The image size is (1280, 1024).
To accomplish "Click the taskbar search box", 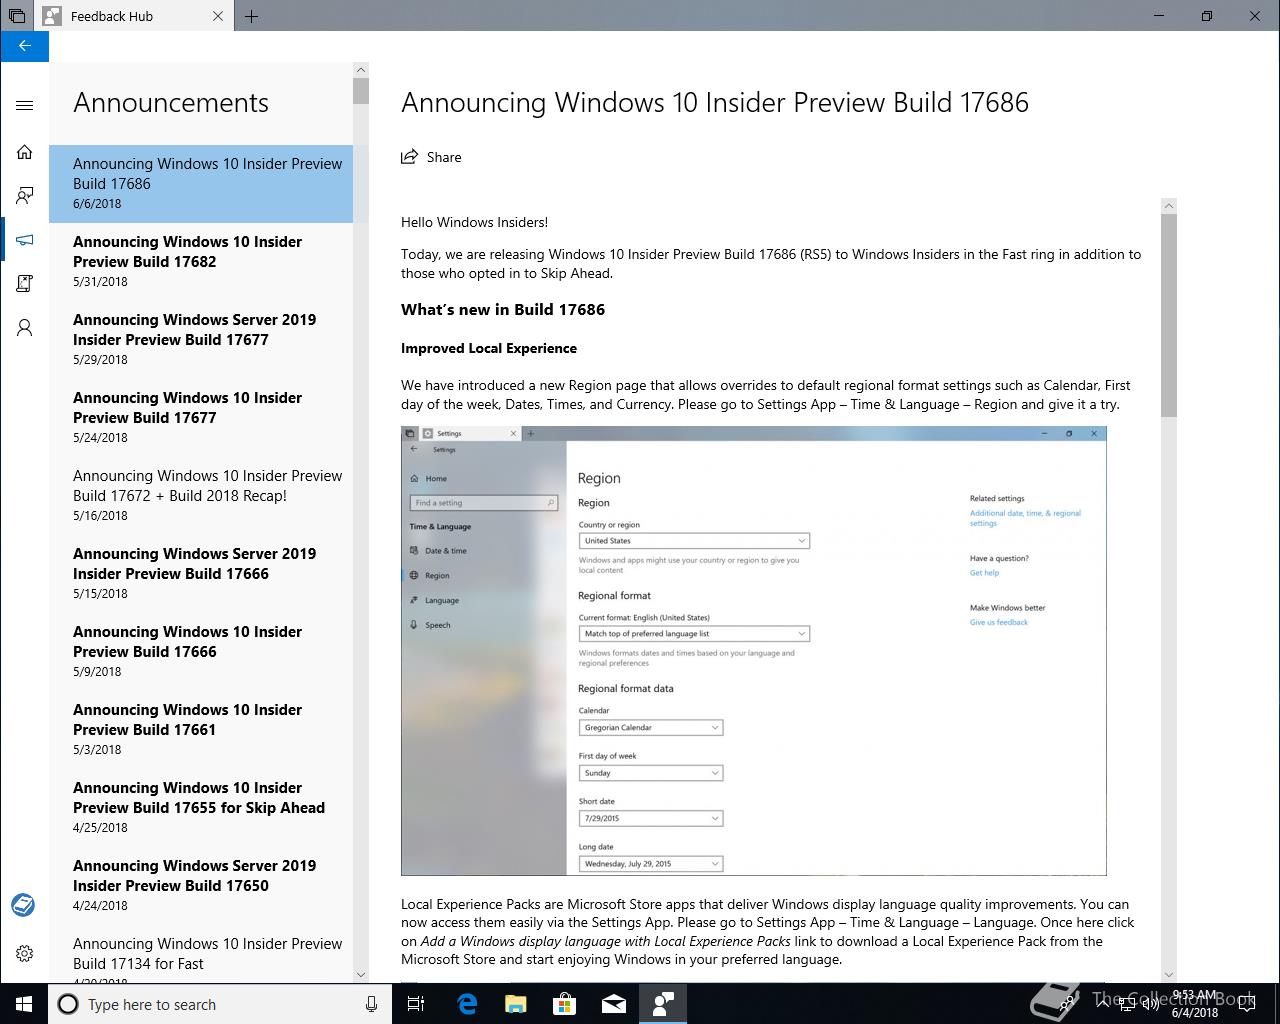I will [x=220, y=1004].
